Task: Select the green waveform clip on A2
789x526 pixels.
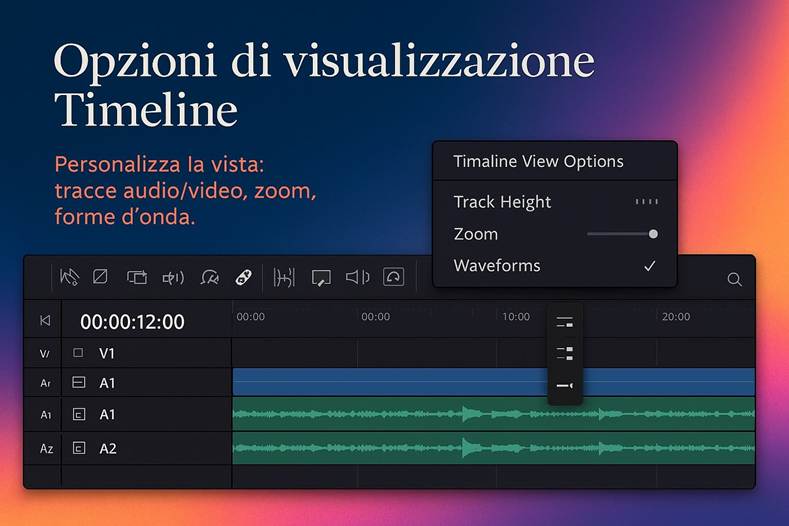Action: tap(494, 447)
